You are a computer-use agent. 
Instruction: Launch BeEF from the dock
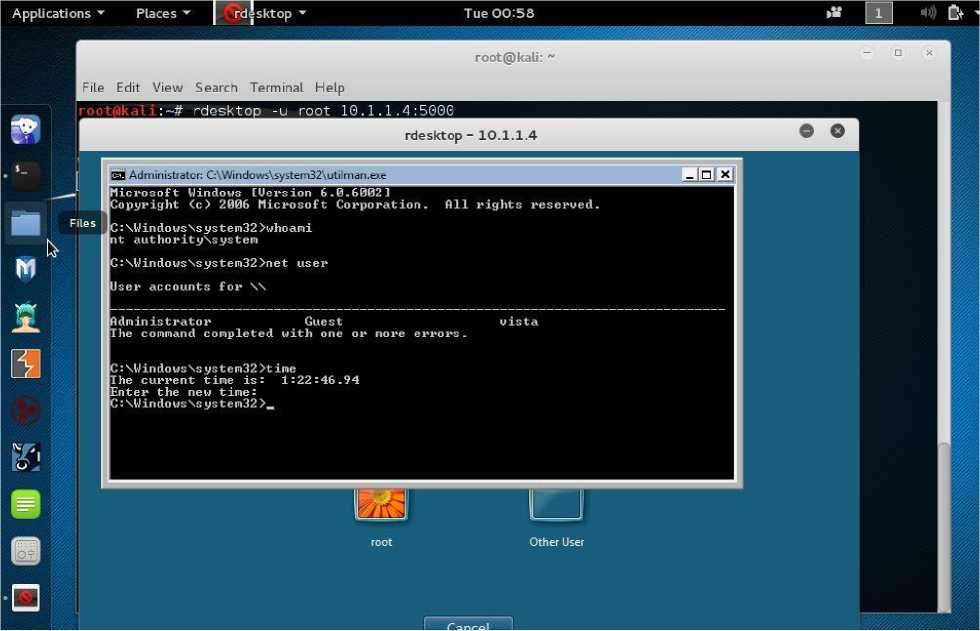click(26, 457)
